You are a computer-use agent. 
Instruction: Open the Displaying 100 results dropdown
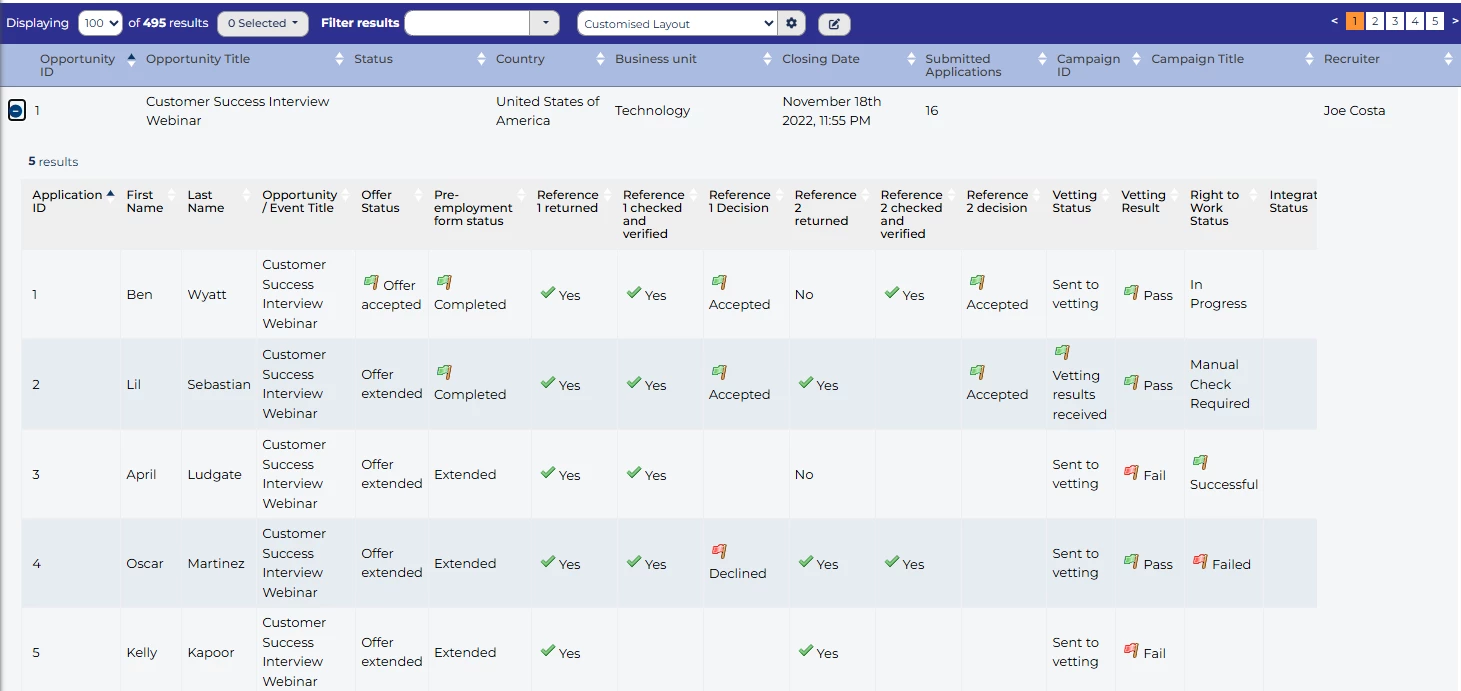(x=100, y=23)
